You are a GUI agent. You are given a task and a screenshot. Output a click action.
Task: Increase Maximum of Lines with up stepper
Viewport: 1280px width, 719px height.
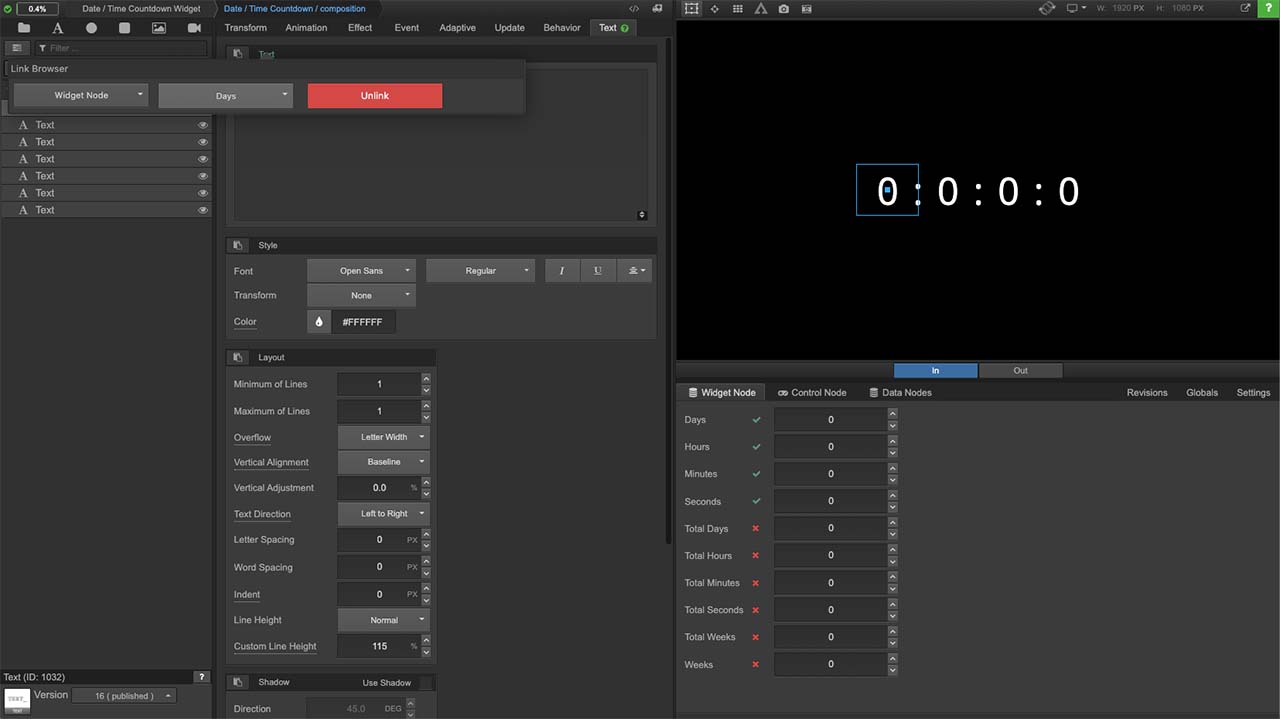pyautogui.click(x=426, y=406)
